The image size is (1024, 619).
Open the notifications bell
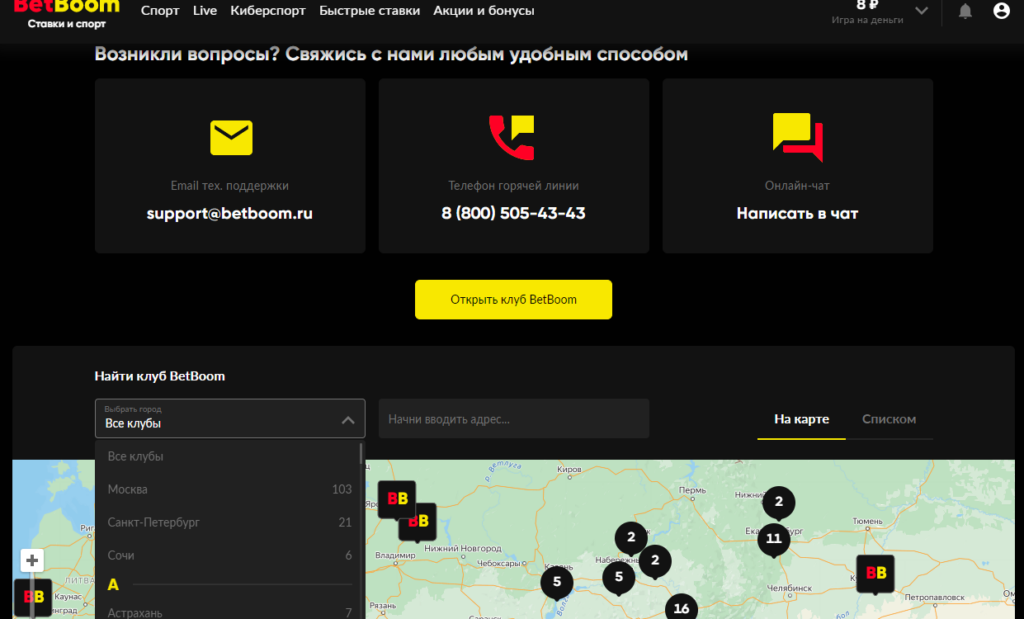(965, 11)
